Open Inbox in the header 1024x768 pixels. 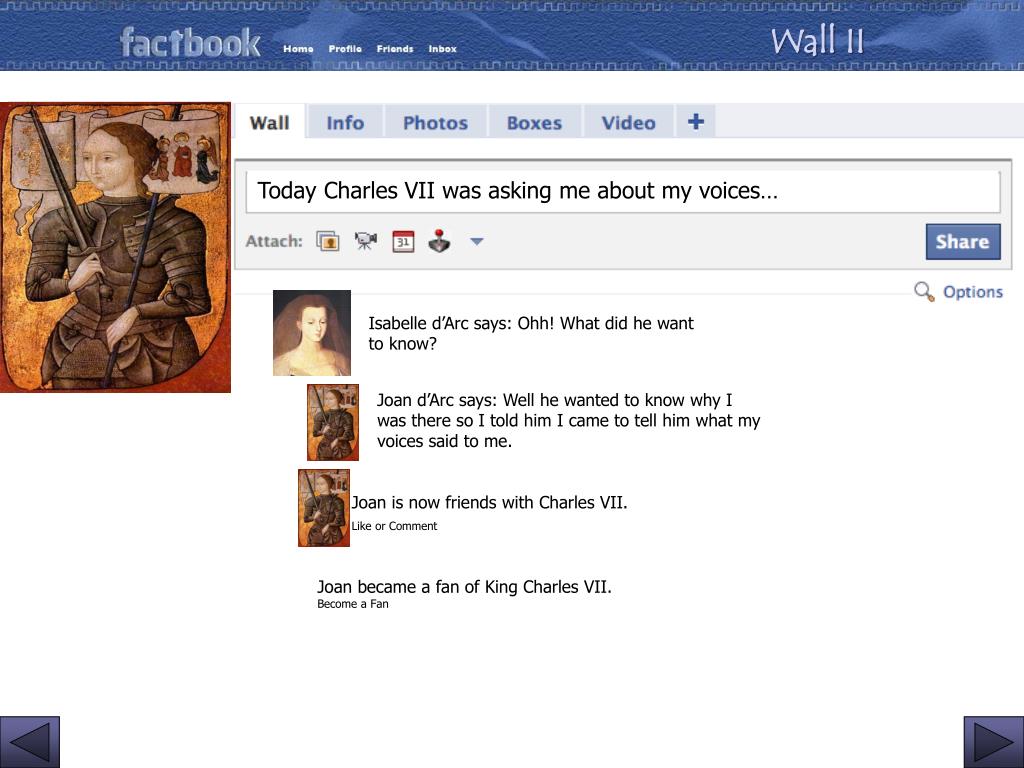[x=442, y=49]
